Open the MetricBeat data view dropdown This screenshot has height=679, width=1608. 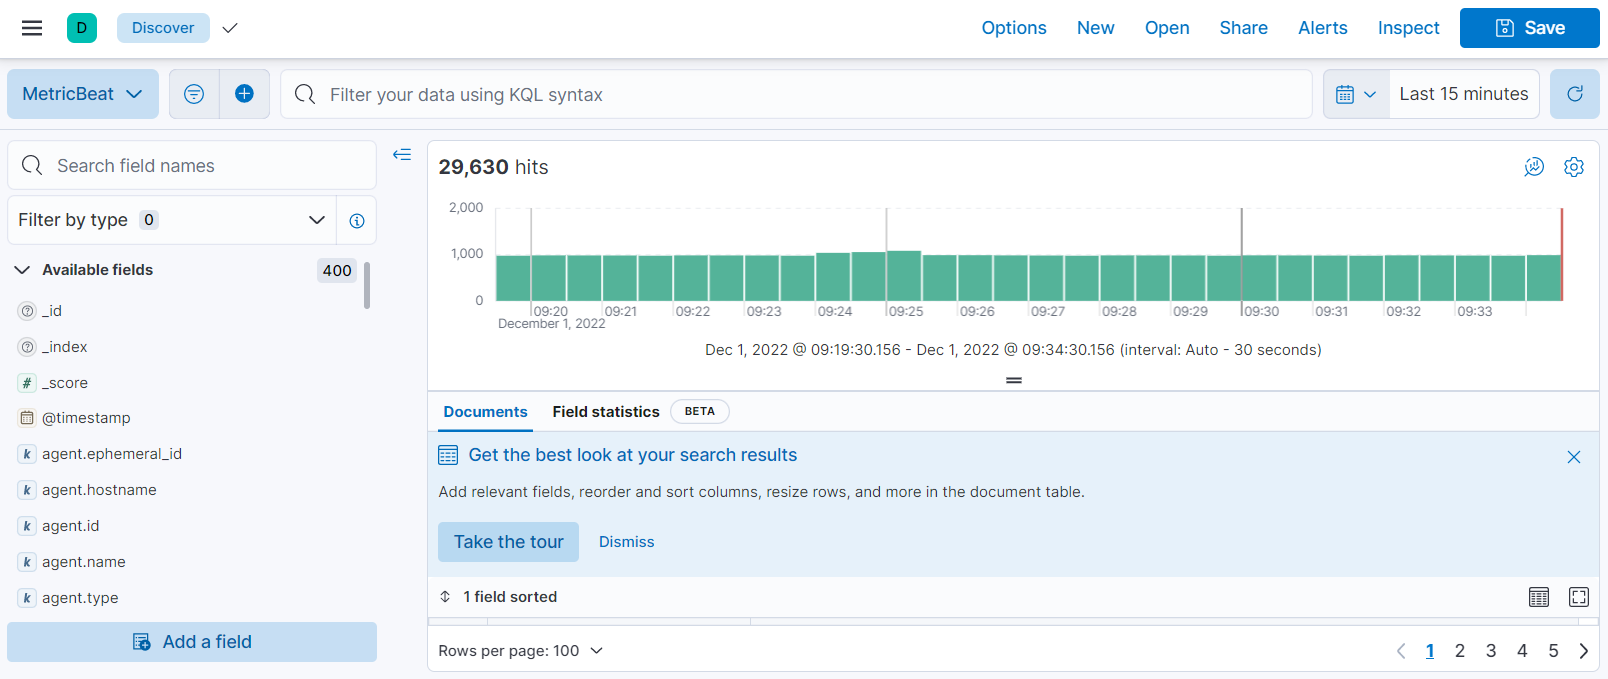pyautogui.click(x=83, y=94)
